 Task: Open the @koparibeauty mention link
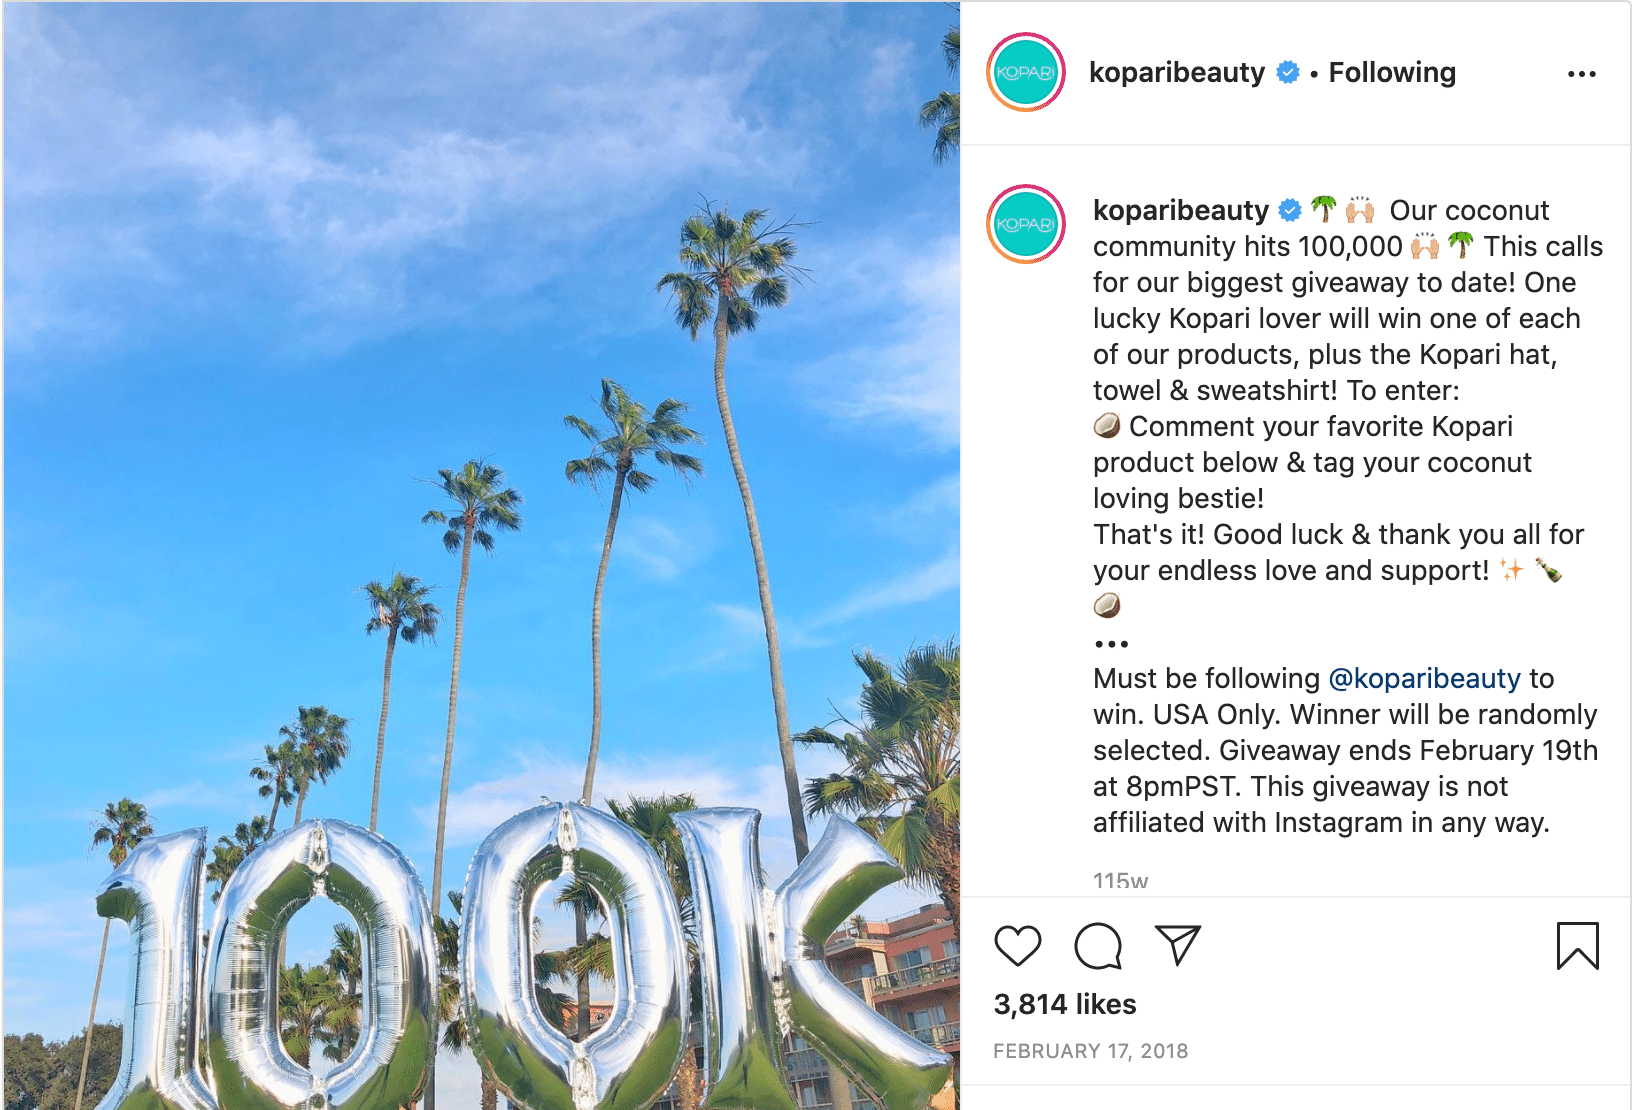pos(1424,678)
